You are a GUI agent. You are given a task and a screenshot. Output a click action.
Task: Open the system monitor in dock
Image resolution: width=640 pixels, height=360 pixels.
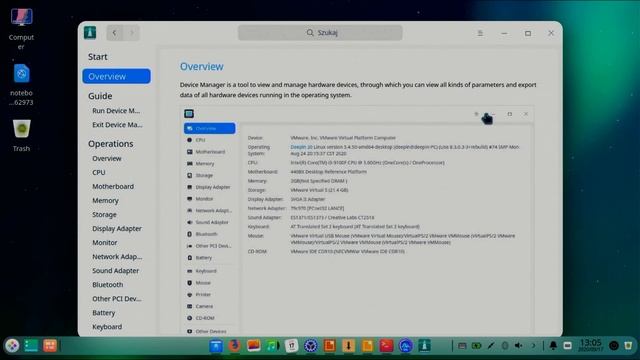click(x=405, y=346)
